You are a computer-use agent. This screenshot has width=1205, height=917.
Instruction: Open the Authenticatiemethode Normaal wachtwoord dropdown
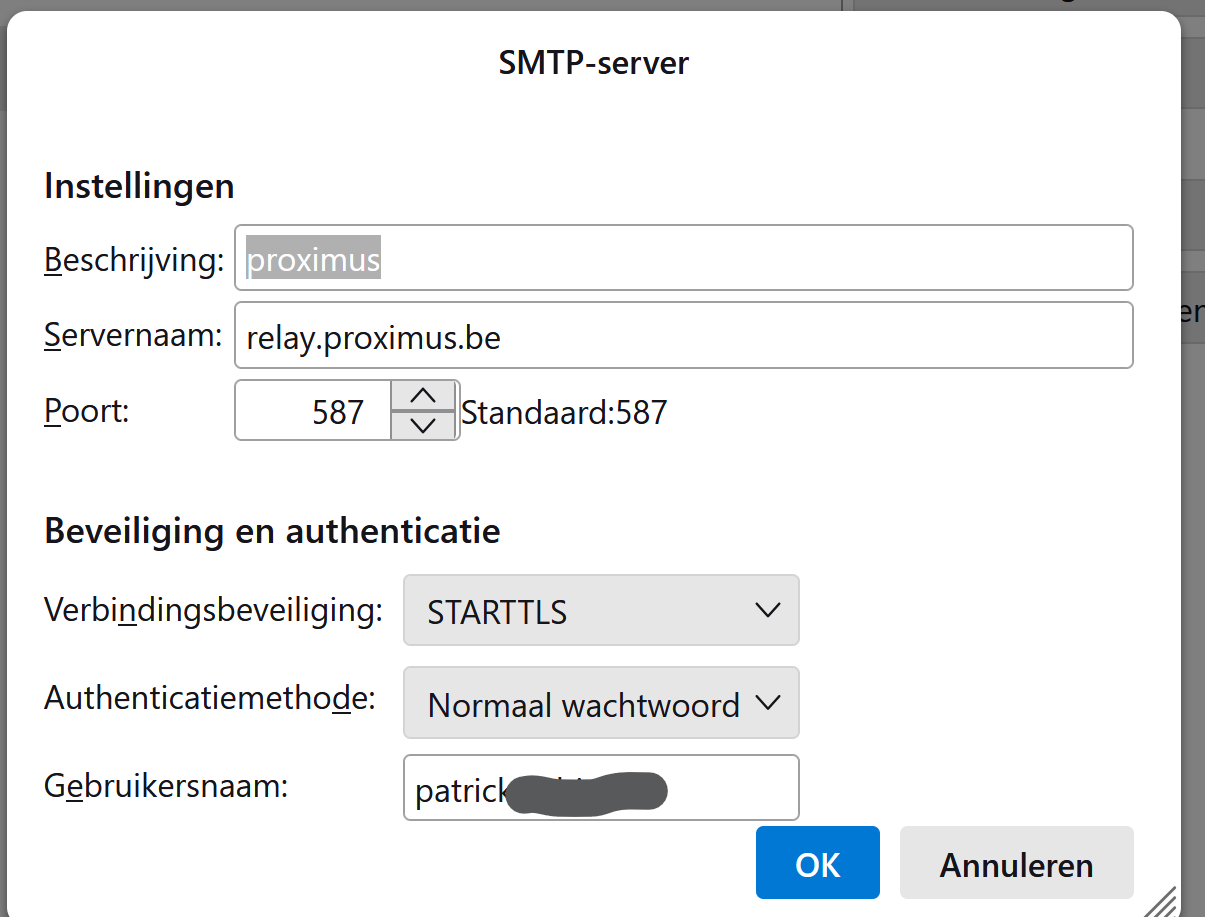click(x=601, y=703)
